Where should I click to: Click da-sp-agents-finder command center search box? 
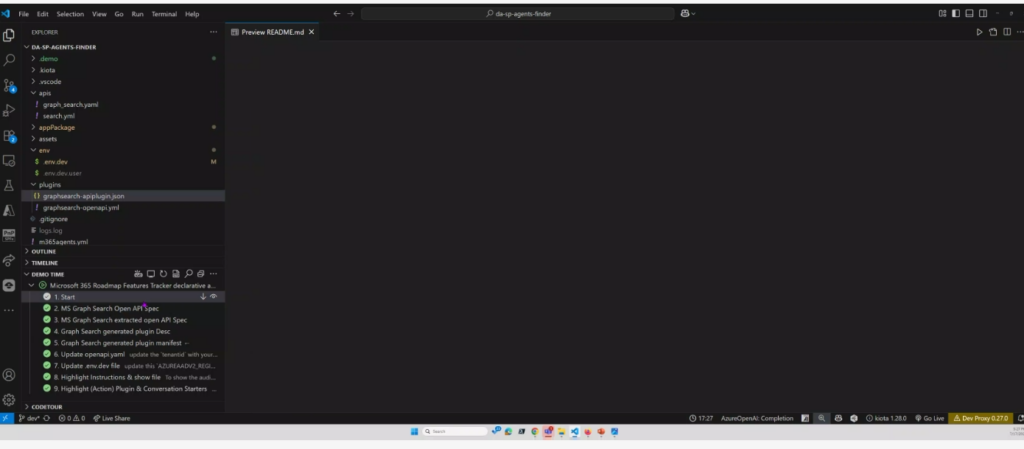pyautogui.click(x=518, y=14)
